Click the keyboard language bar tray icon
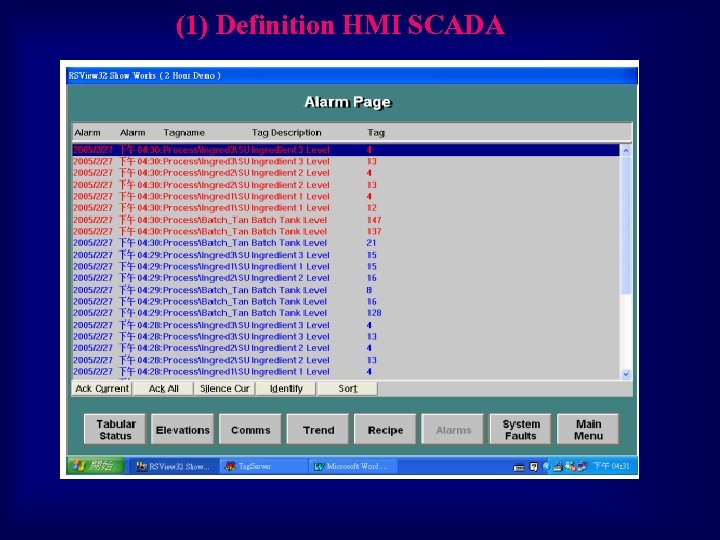 tap(519, 467)
